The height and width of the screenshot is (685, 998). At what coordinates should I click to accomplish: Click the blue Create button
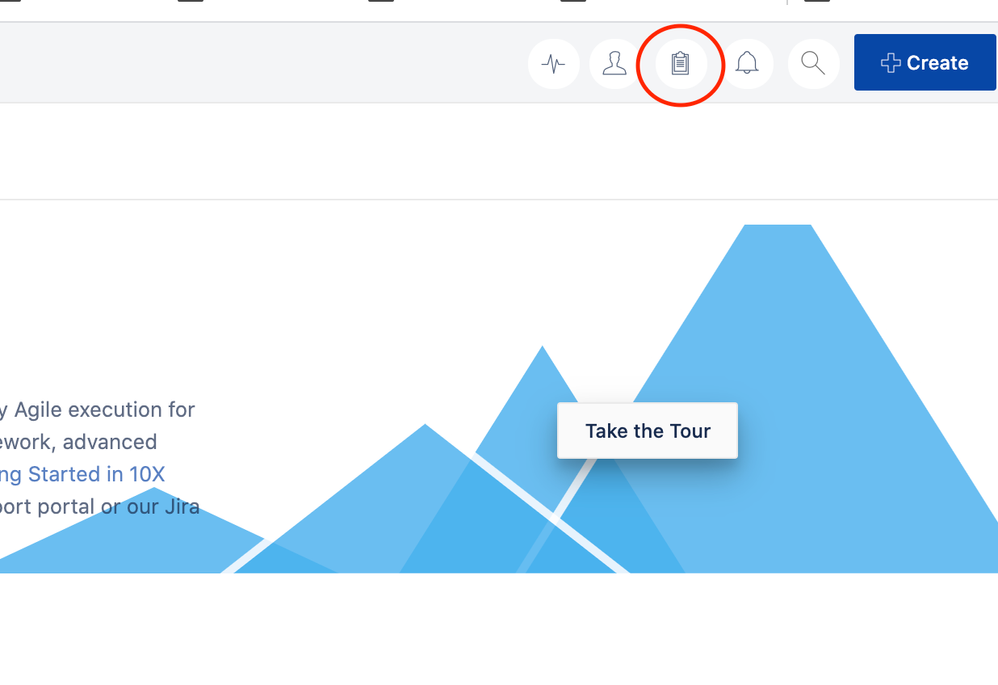coord(924,62)
